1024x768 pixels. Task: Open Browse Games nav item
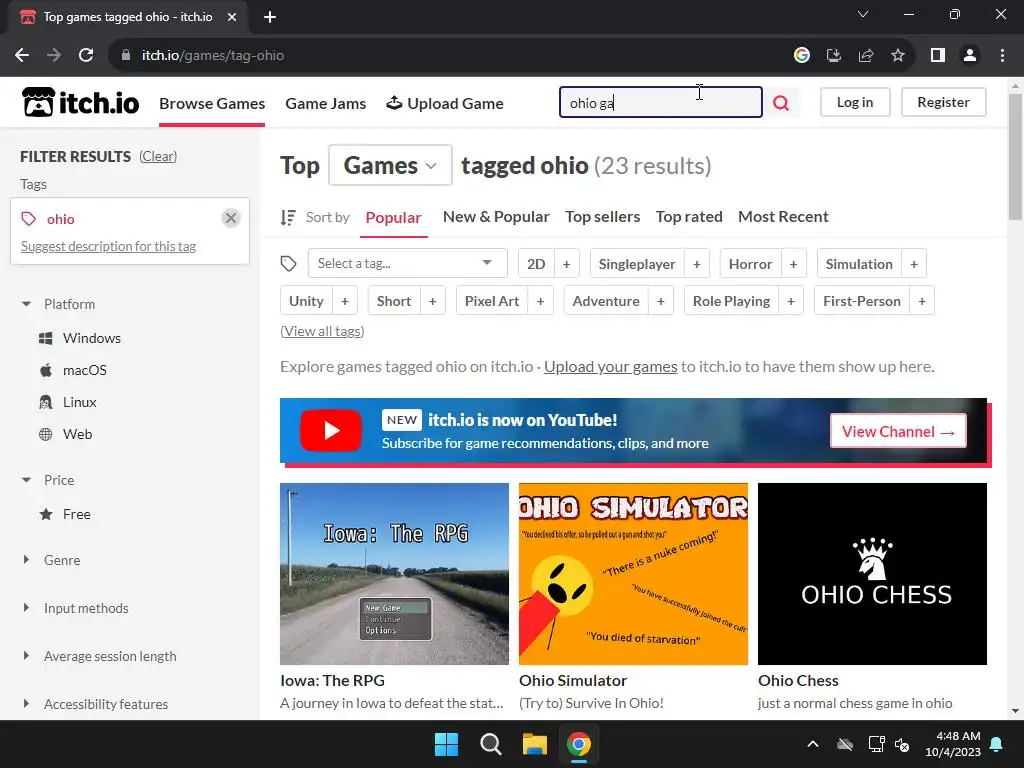[x=212, y=103]
